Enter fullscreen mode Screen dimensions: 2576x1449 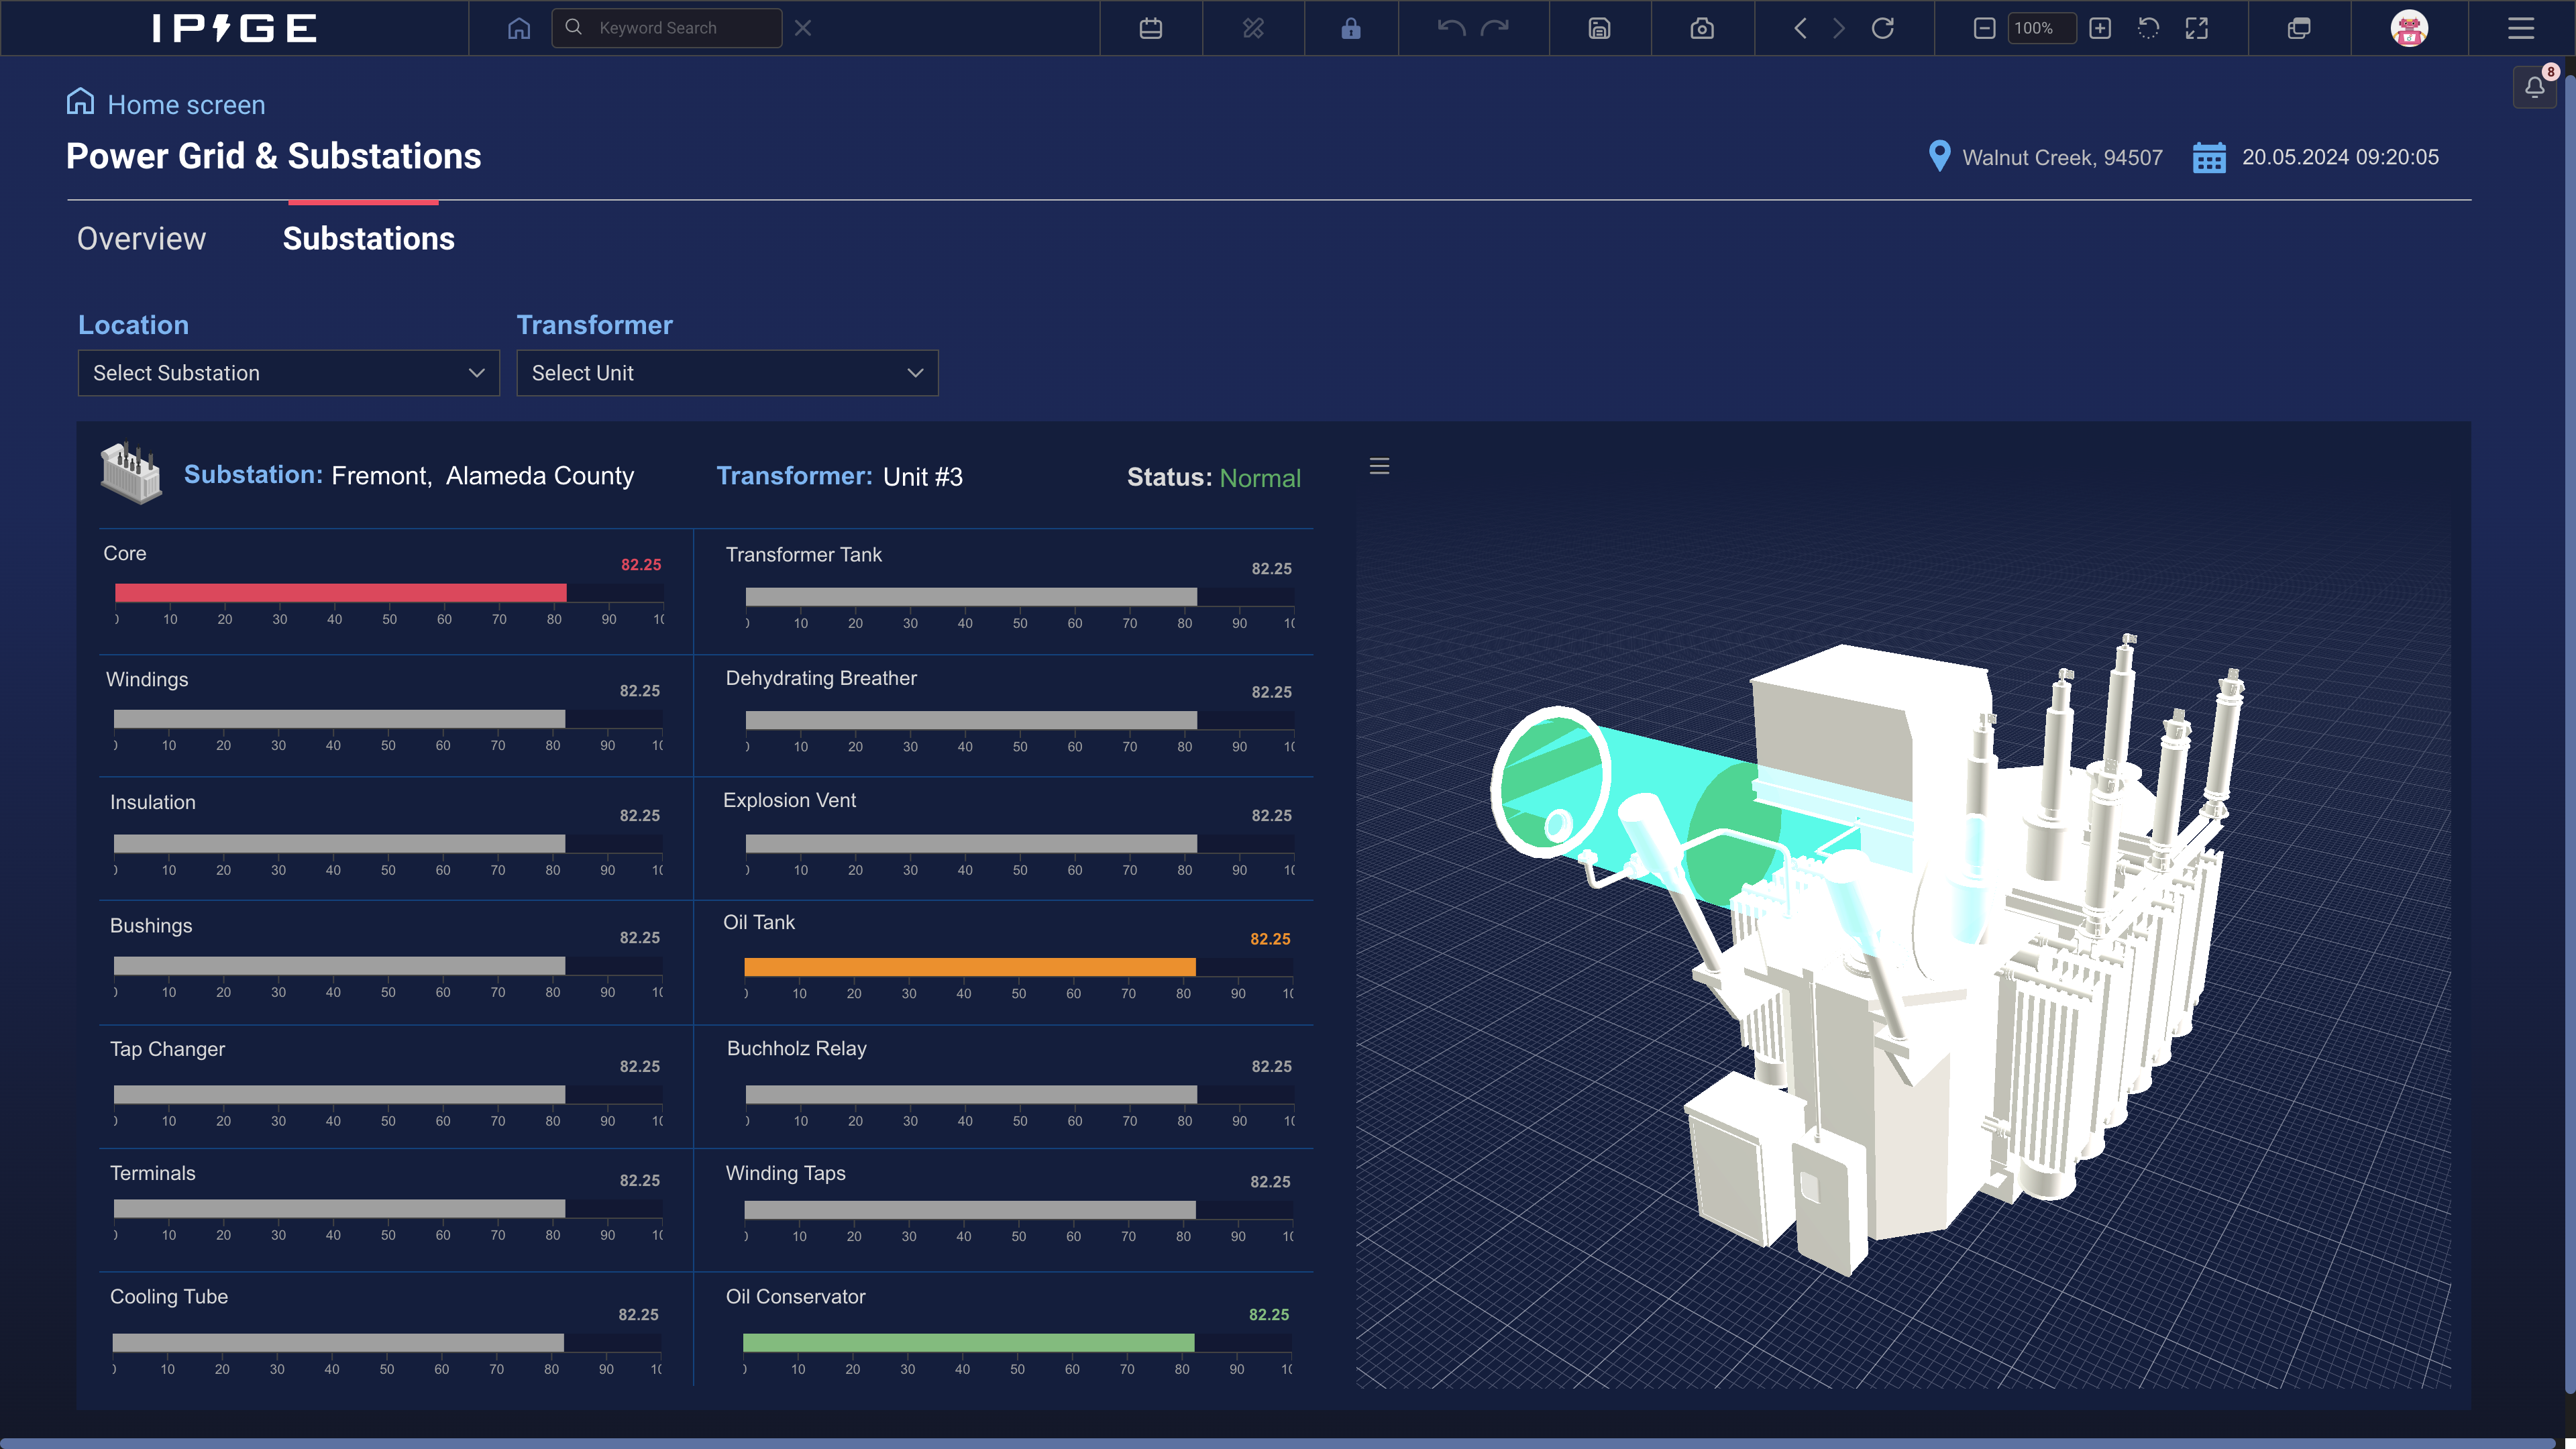(x=2196, y=28)
